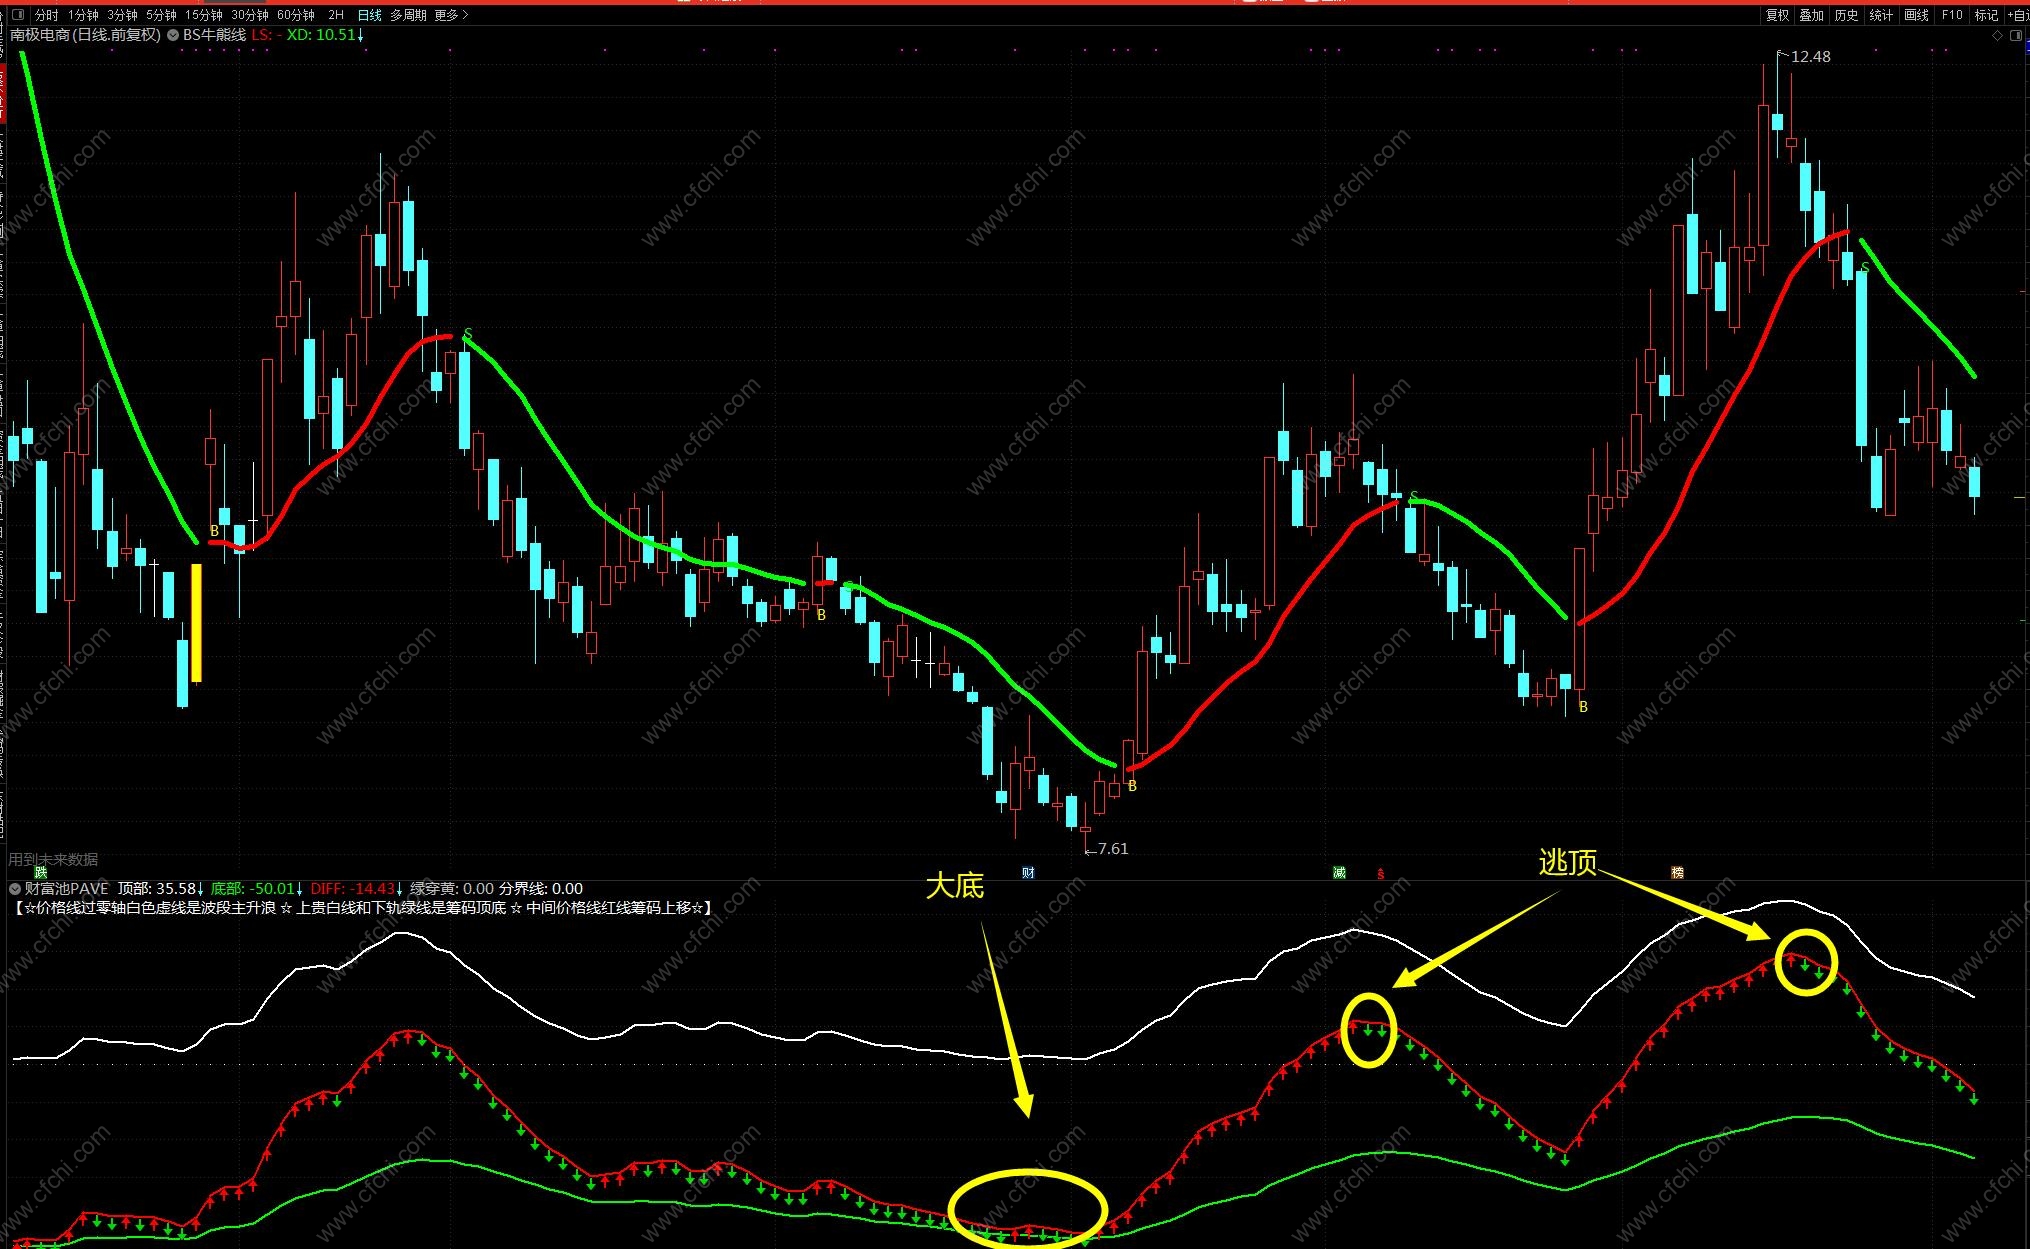
Task: Click the yellow highlighted candlestick bar
Action: point(197,623)
